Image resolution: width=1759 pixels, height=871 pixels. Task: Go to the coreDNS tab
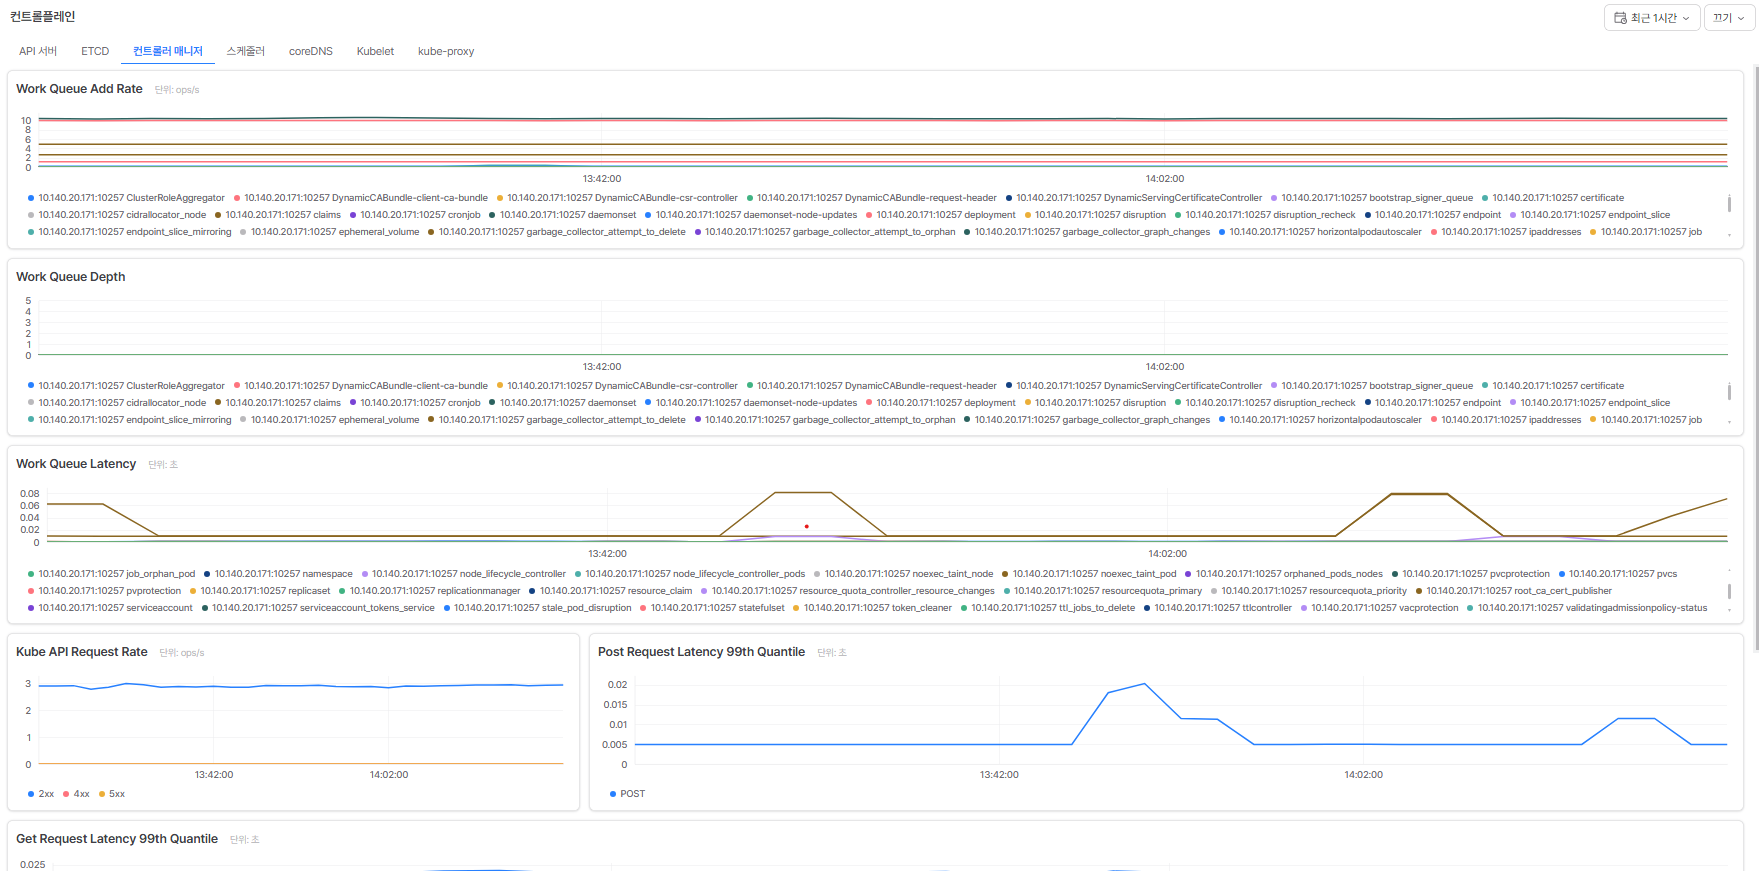tap(311, 51)
